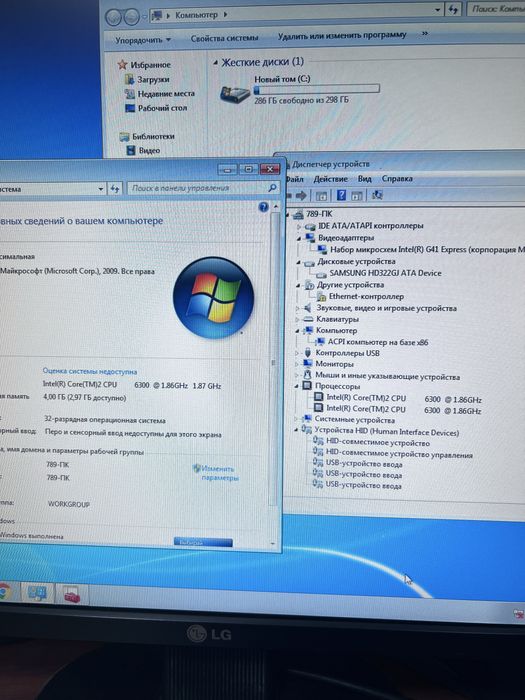Collapse the Дисковые устройства node
This screenshot has width=525, height=700.
coord(298,262)
